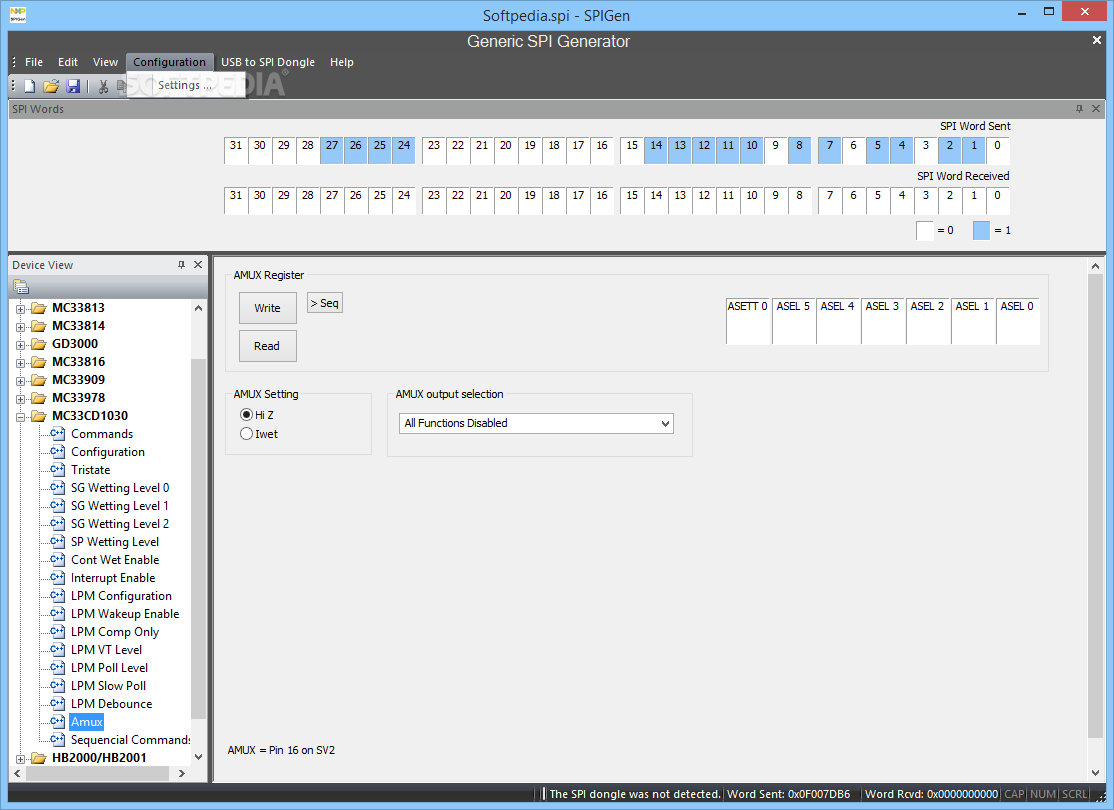
Task: Toggle SPI Word Sent bit 31
Action: pos(236,150)
